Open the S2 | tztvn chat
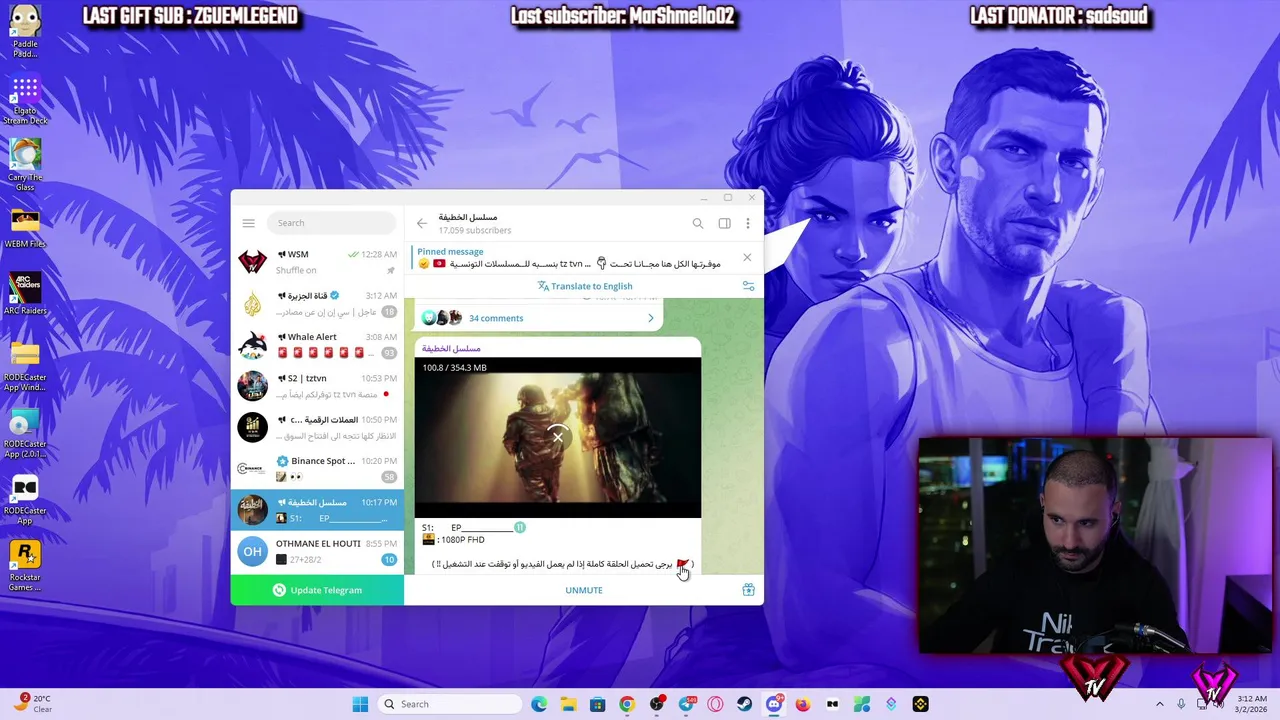Image resolution: width=1280 pixels, height=720 pixels. point(317,386)
